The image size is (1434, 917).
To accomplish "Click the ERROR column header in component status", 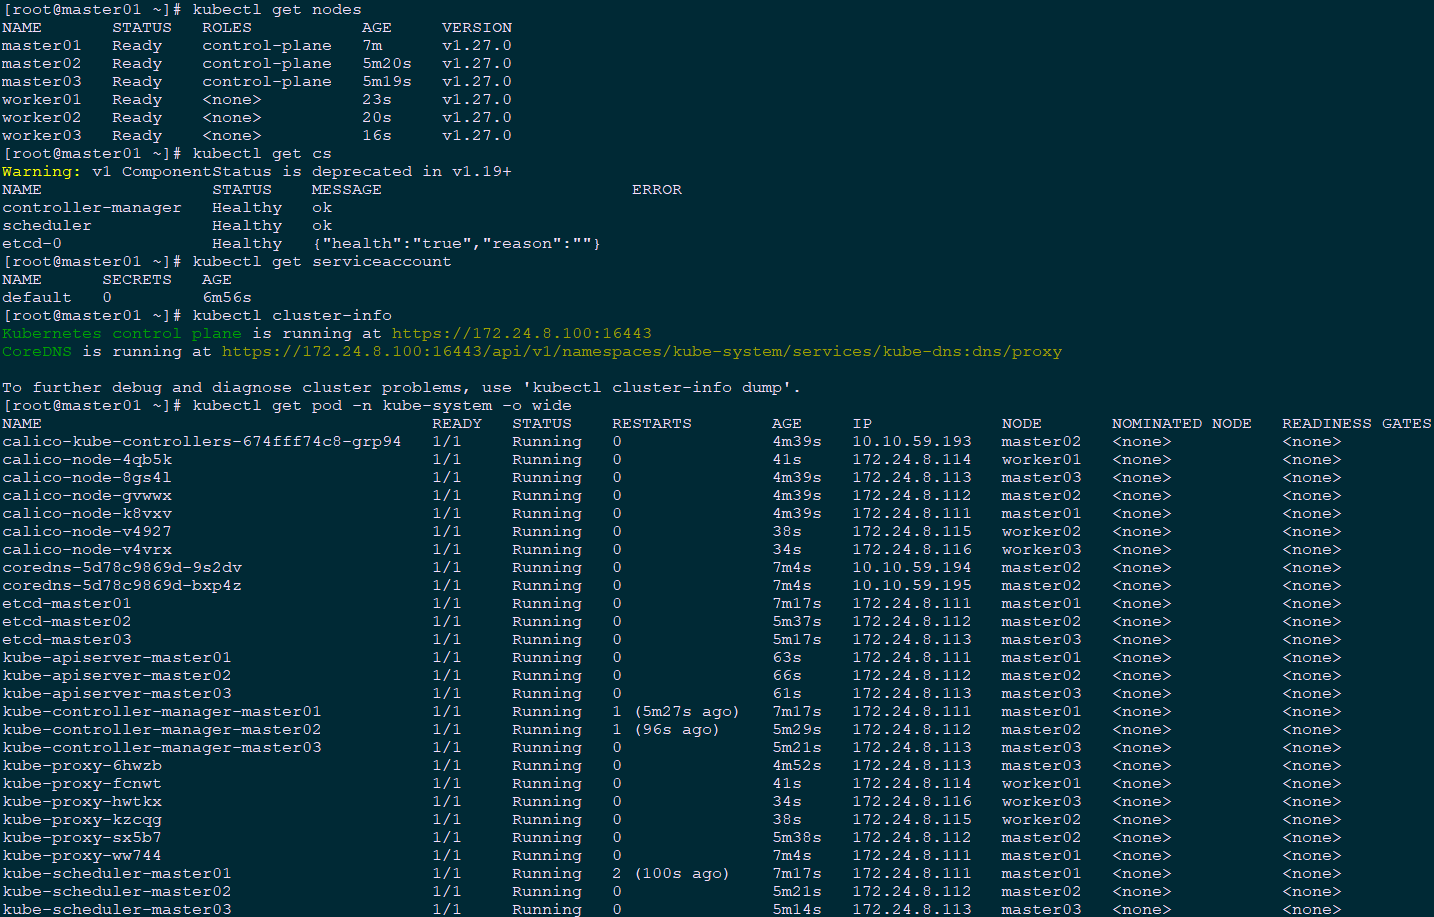I will [x=656, y=190].
